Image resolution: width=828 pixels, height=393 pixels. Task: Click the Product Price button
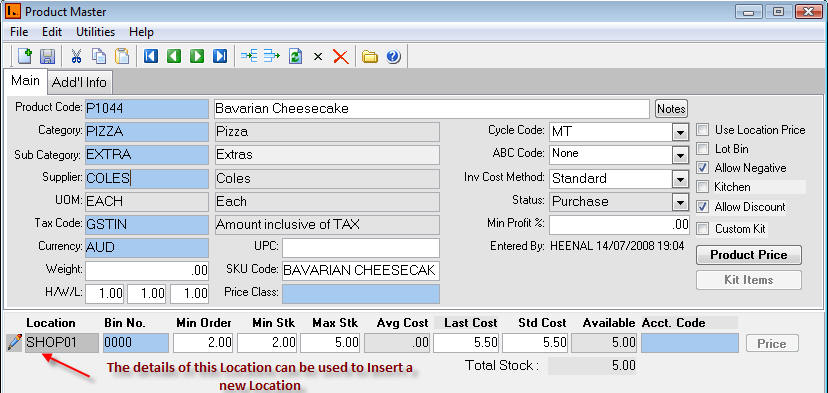click(x=749, y=255)
